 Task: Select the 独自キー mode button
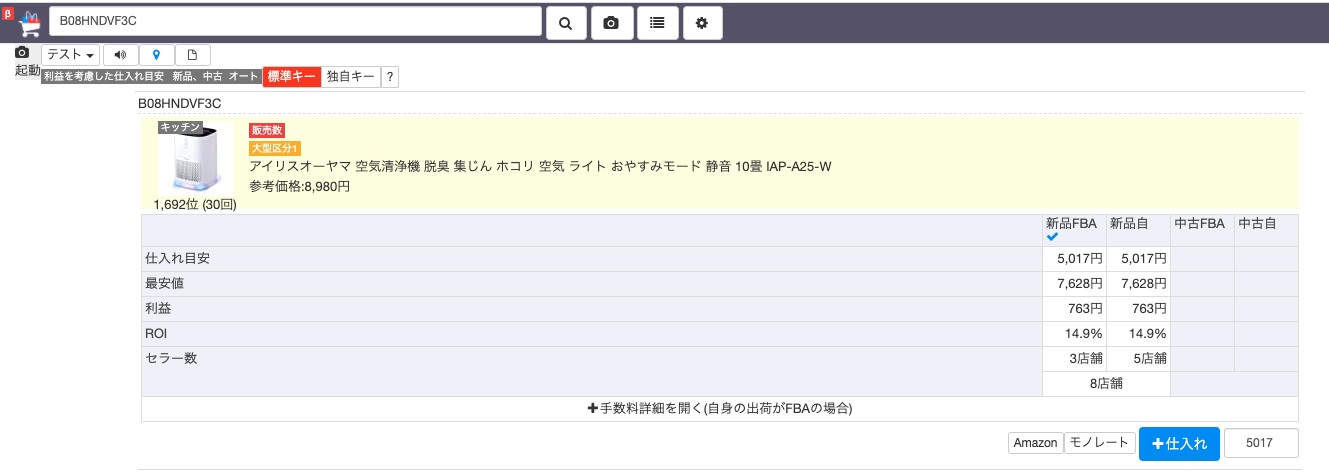click(x=351, y=77)
